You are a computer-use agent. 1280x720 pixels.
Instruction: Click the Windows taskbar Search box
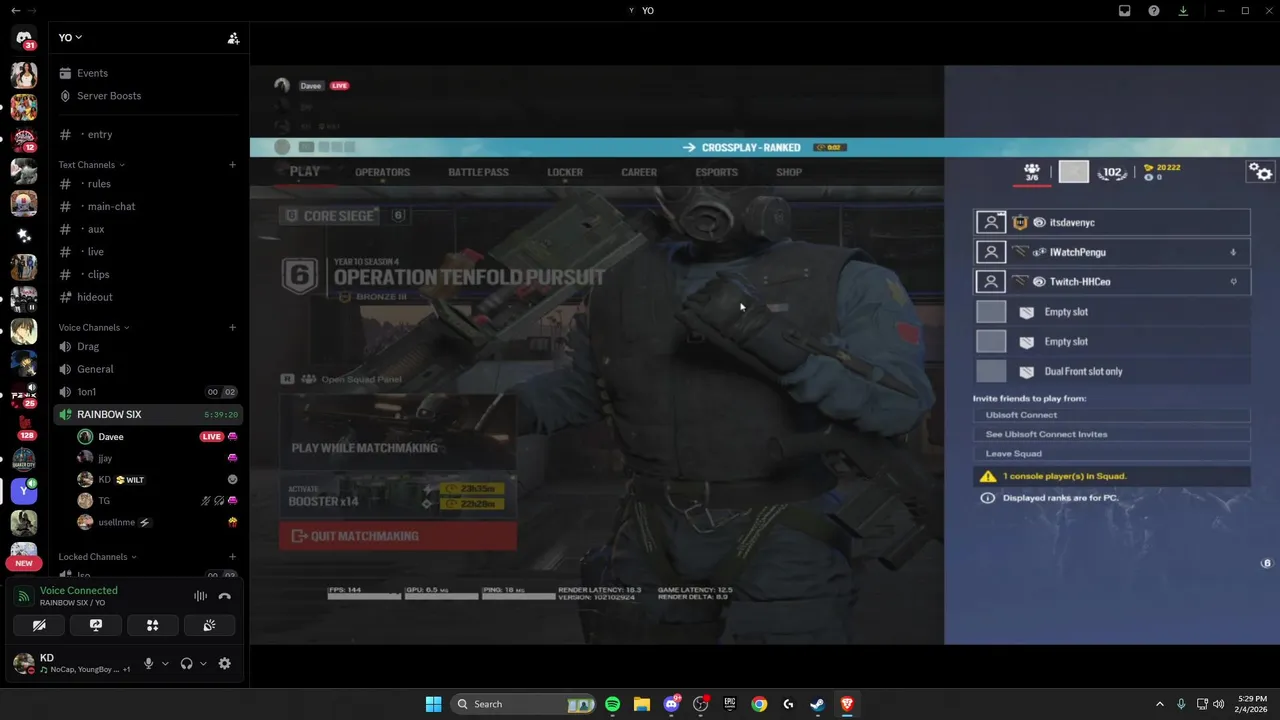coord(523,704)
